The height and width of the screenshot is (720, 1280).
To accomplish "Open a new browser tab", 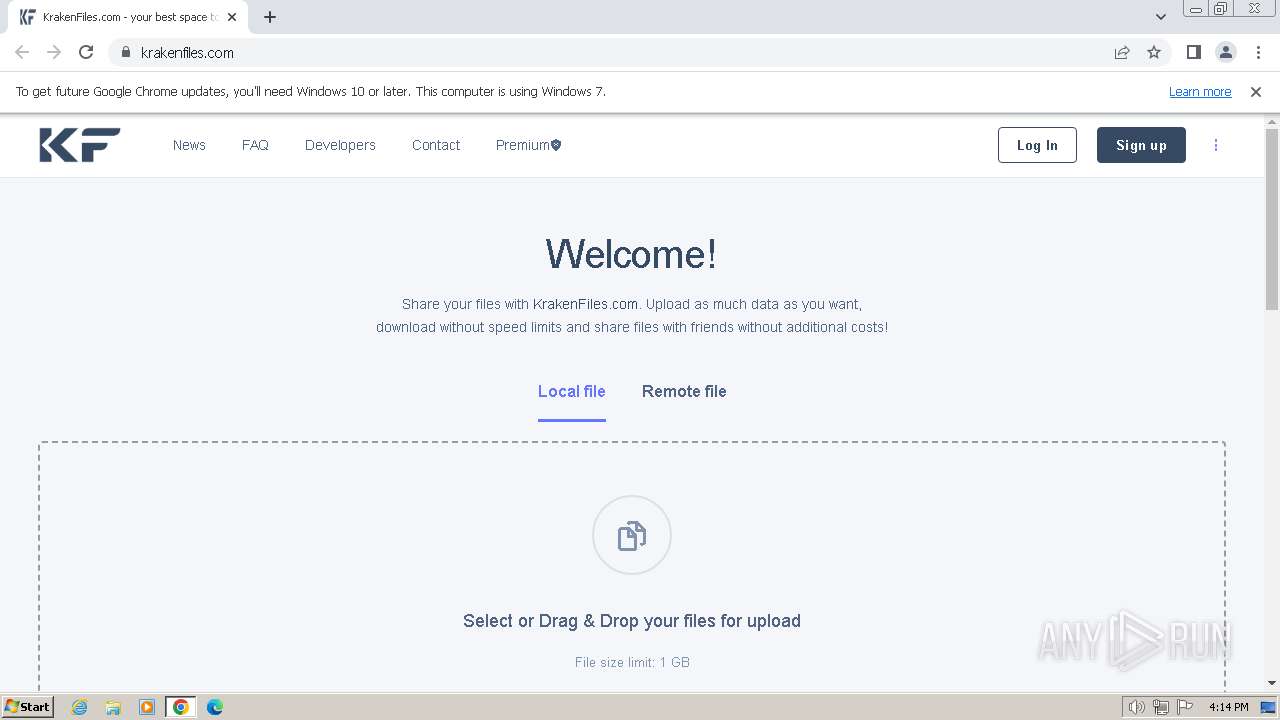I will tap(270, 17).
